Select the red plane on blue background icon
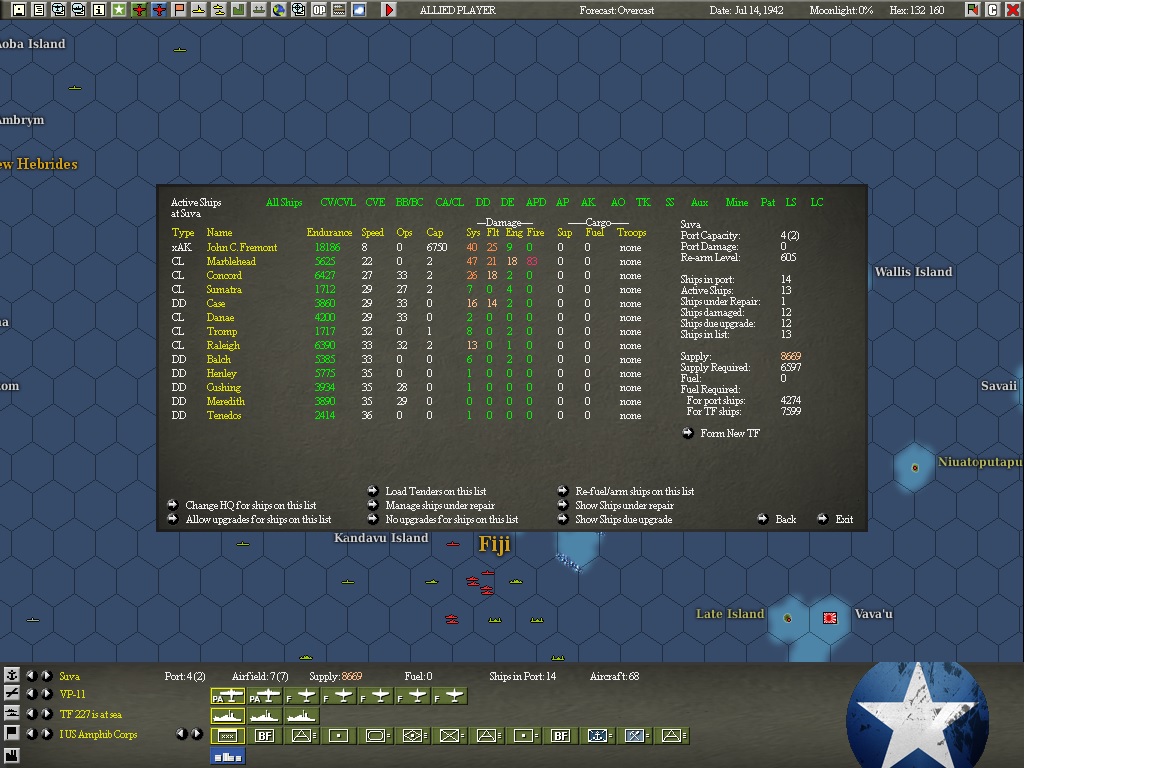 [x=159, y=10]
